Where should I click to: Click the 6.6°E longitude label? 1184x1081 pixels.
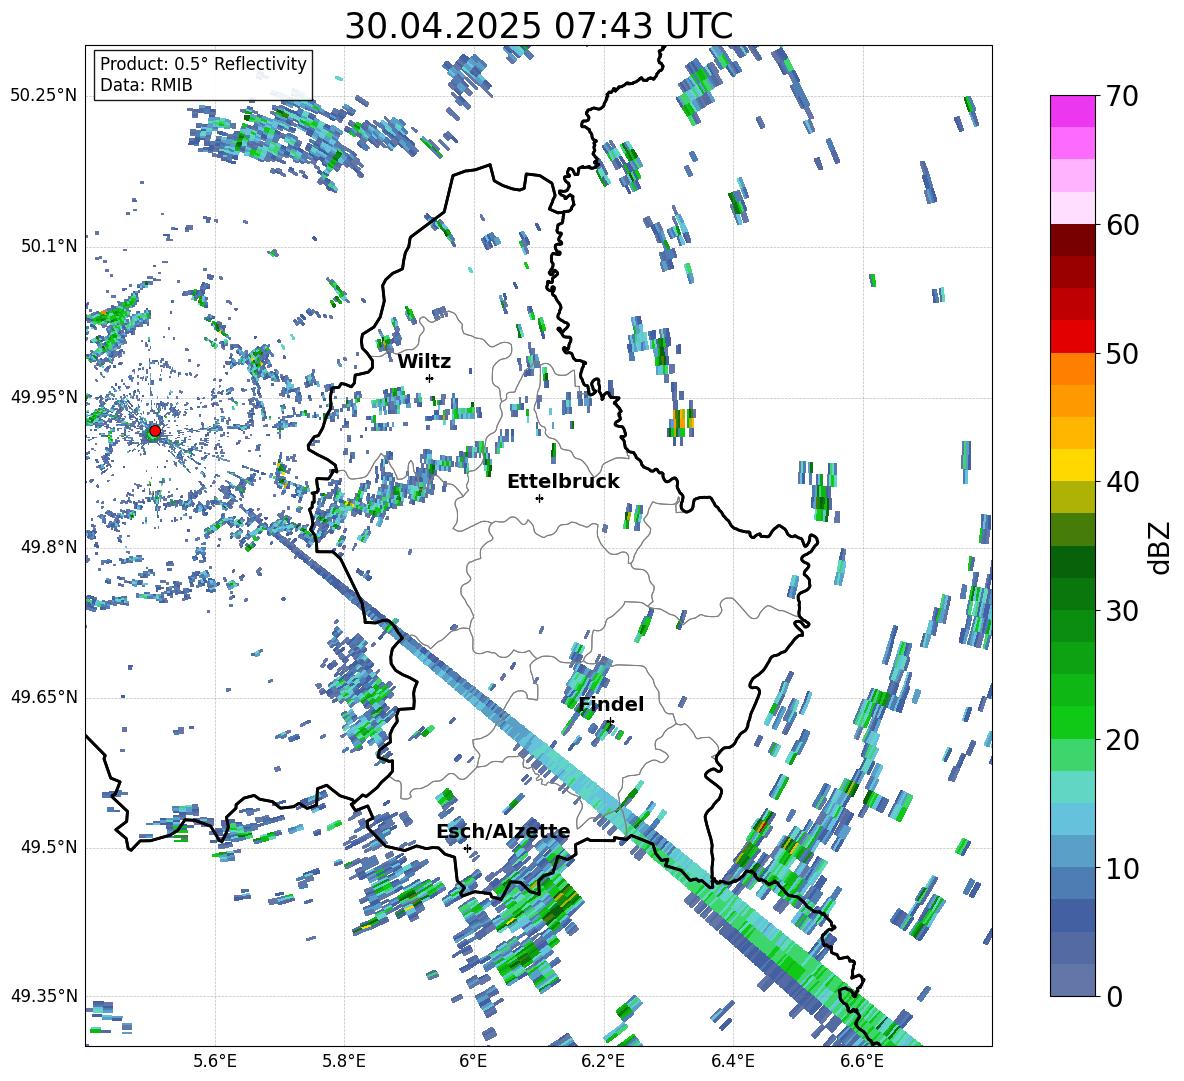862,1061
